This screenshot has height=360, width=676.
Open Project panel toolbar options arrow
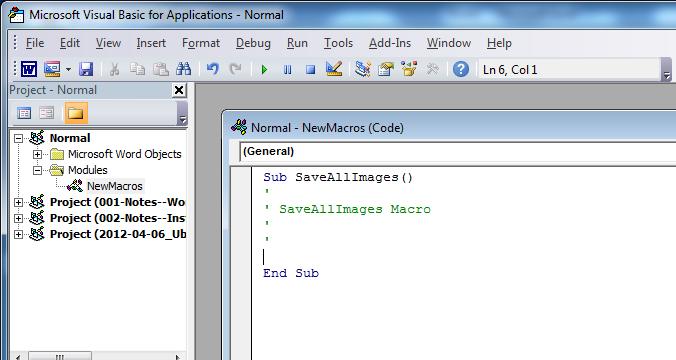point(182,114)
